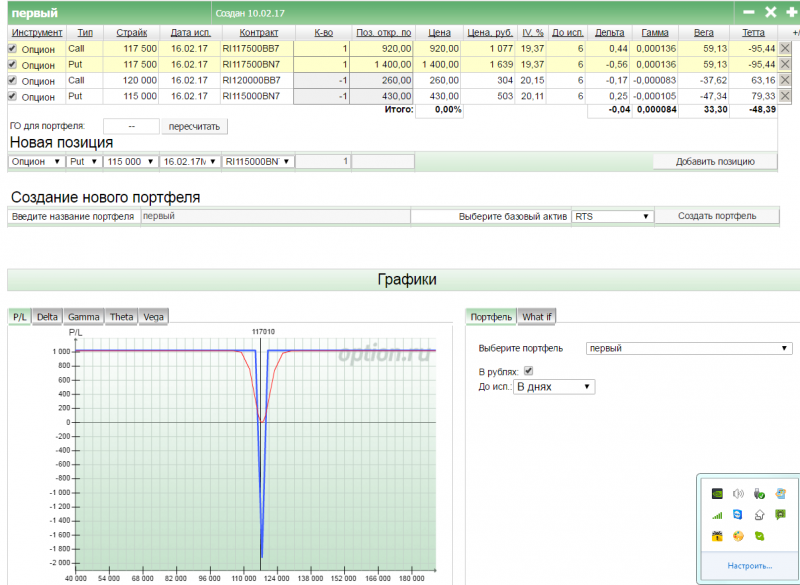Toggle the 'В рублях' checkbox
This screenshot has width=800, height=585.
pos(529,370)
